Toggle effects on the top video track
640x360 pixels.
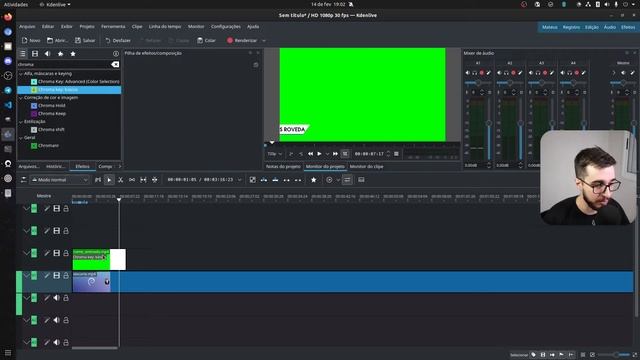click(47, 209)
